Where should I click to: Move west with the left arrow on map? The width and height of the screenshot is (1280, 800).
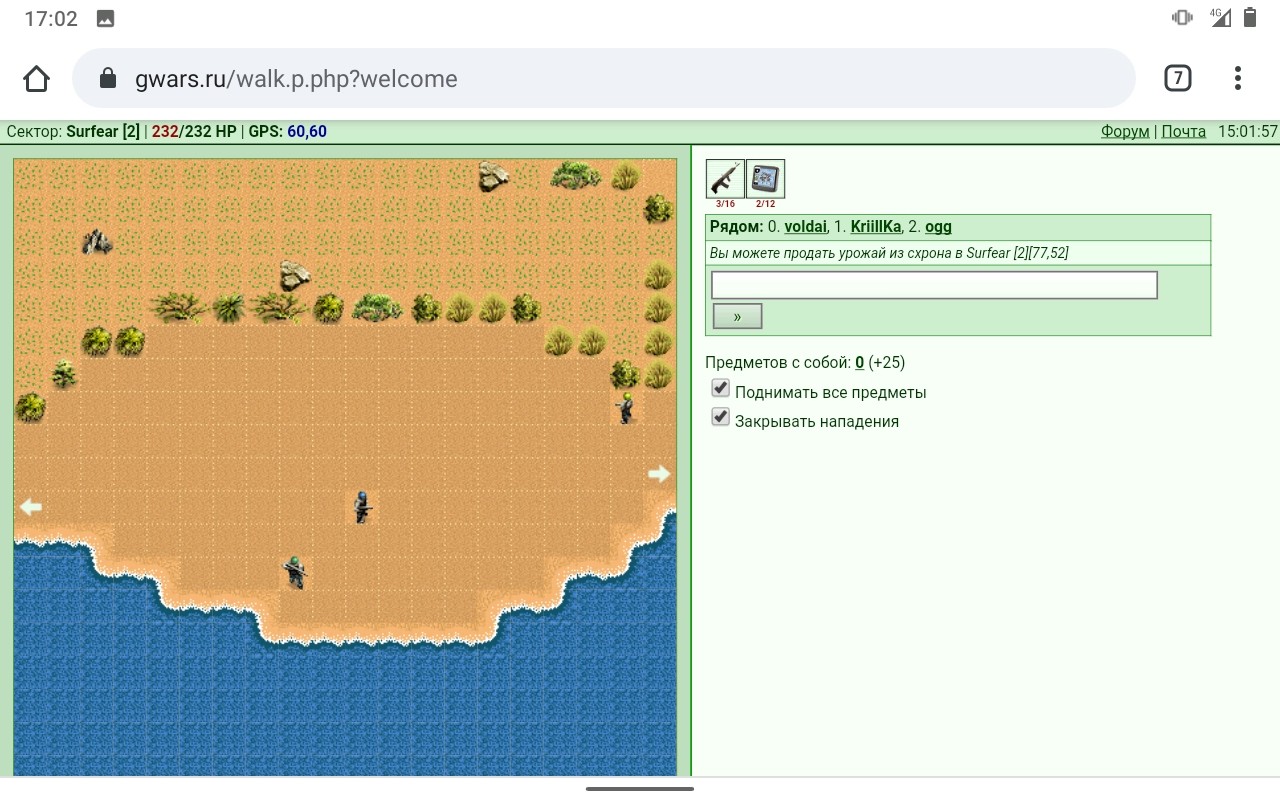point(31,507)
